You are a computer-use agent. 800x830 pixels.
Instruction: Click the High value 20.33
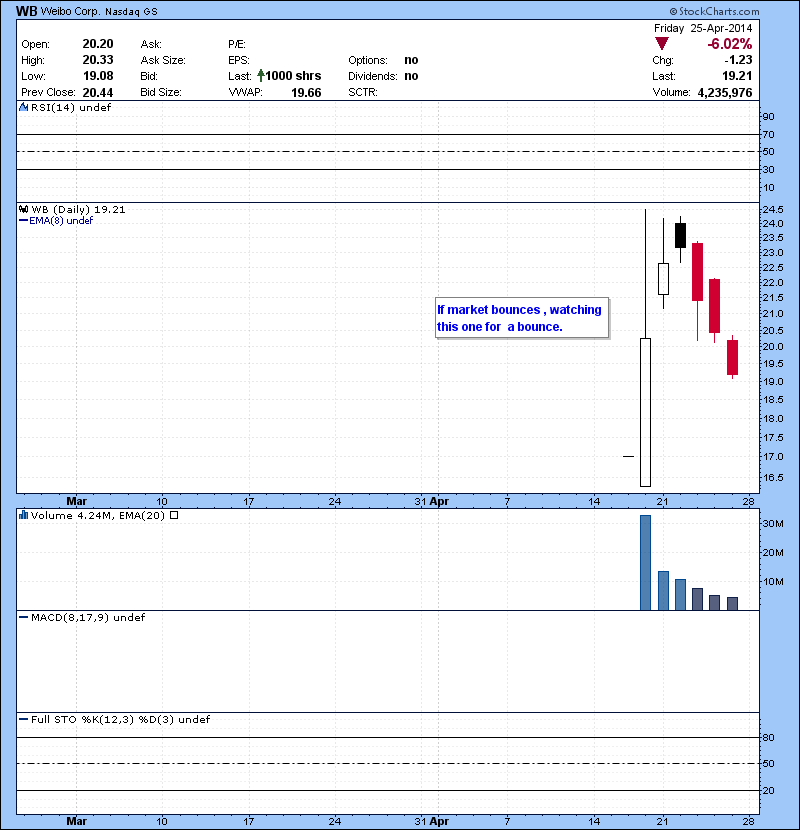click(x=98, y=60)
